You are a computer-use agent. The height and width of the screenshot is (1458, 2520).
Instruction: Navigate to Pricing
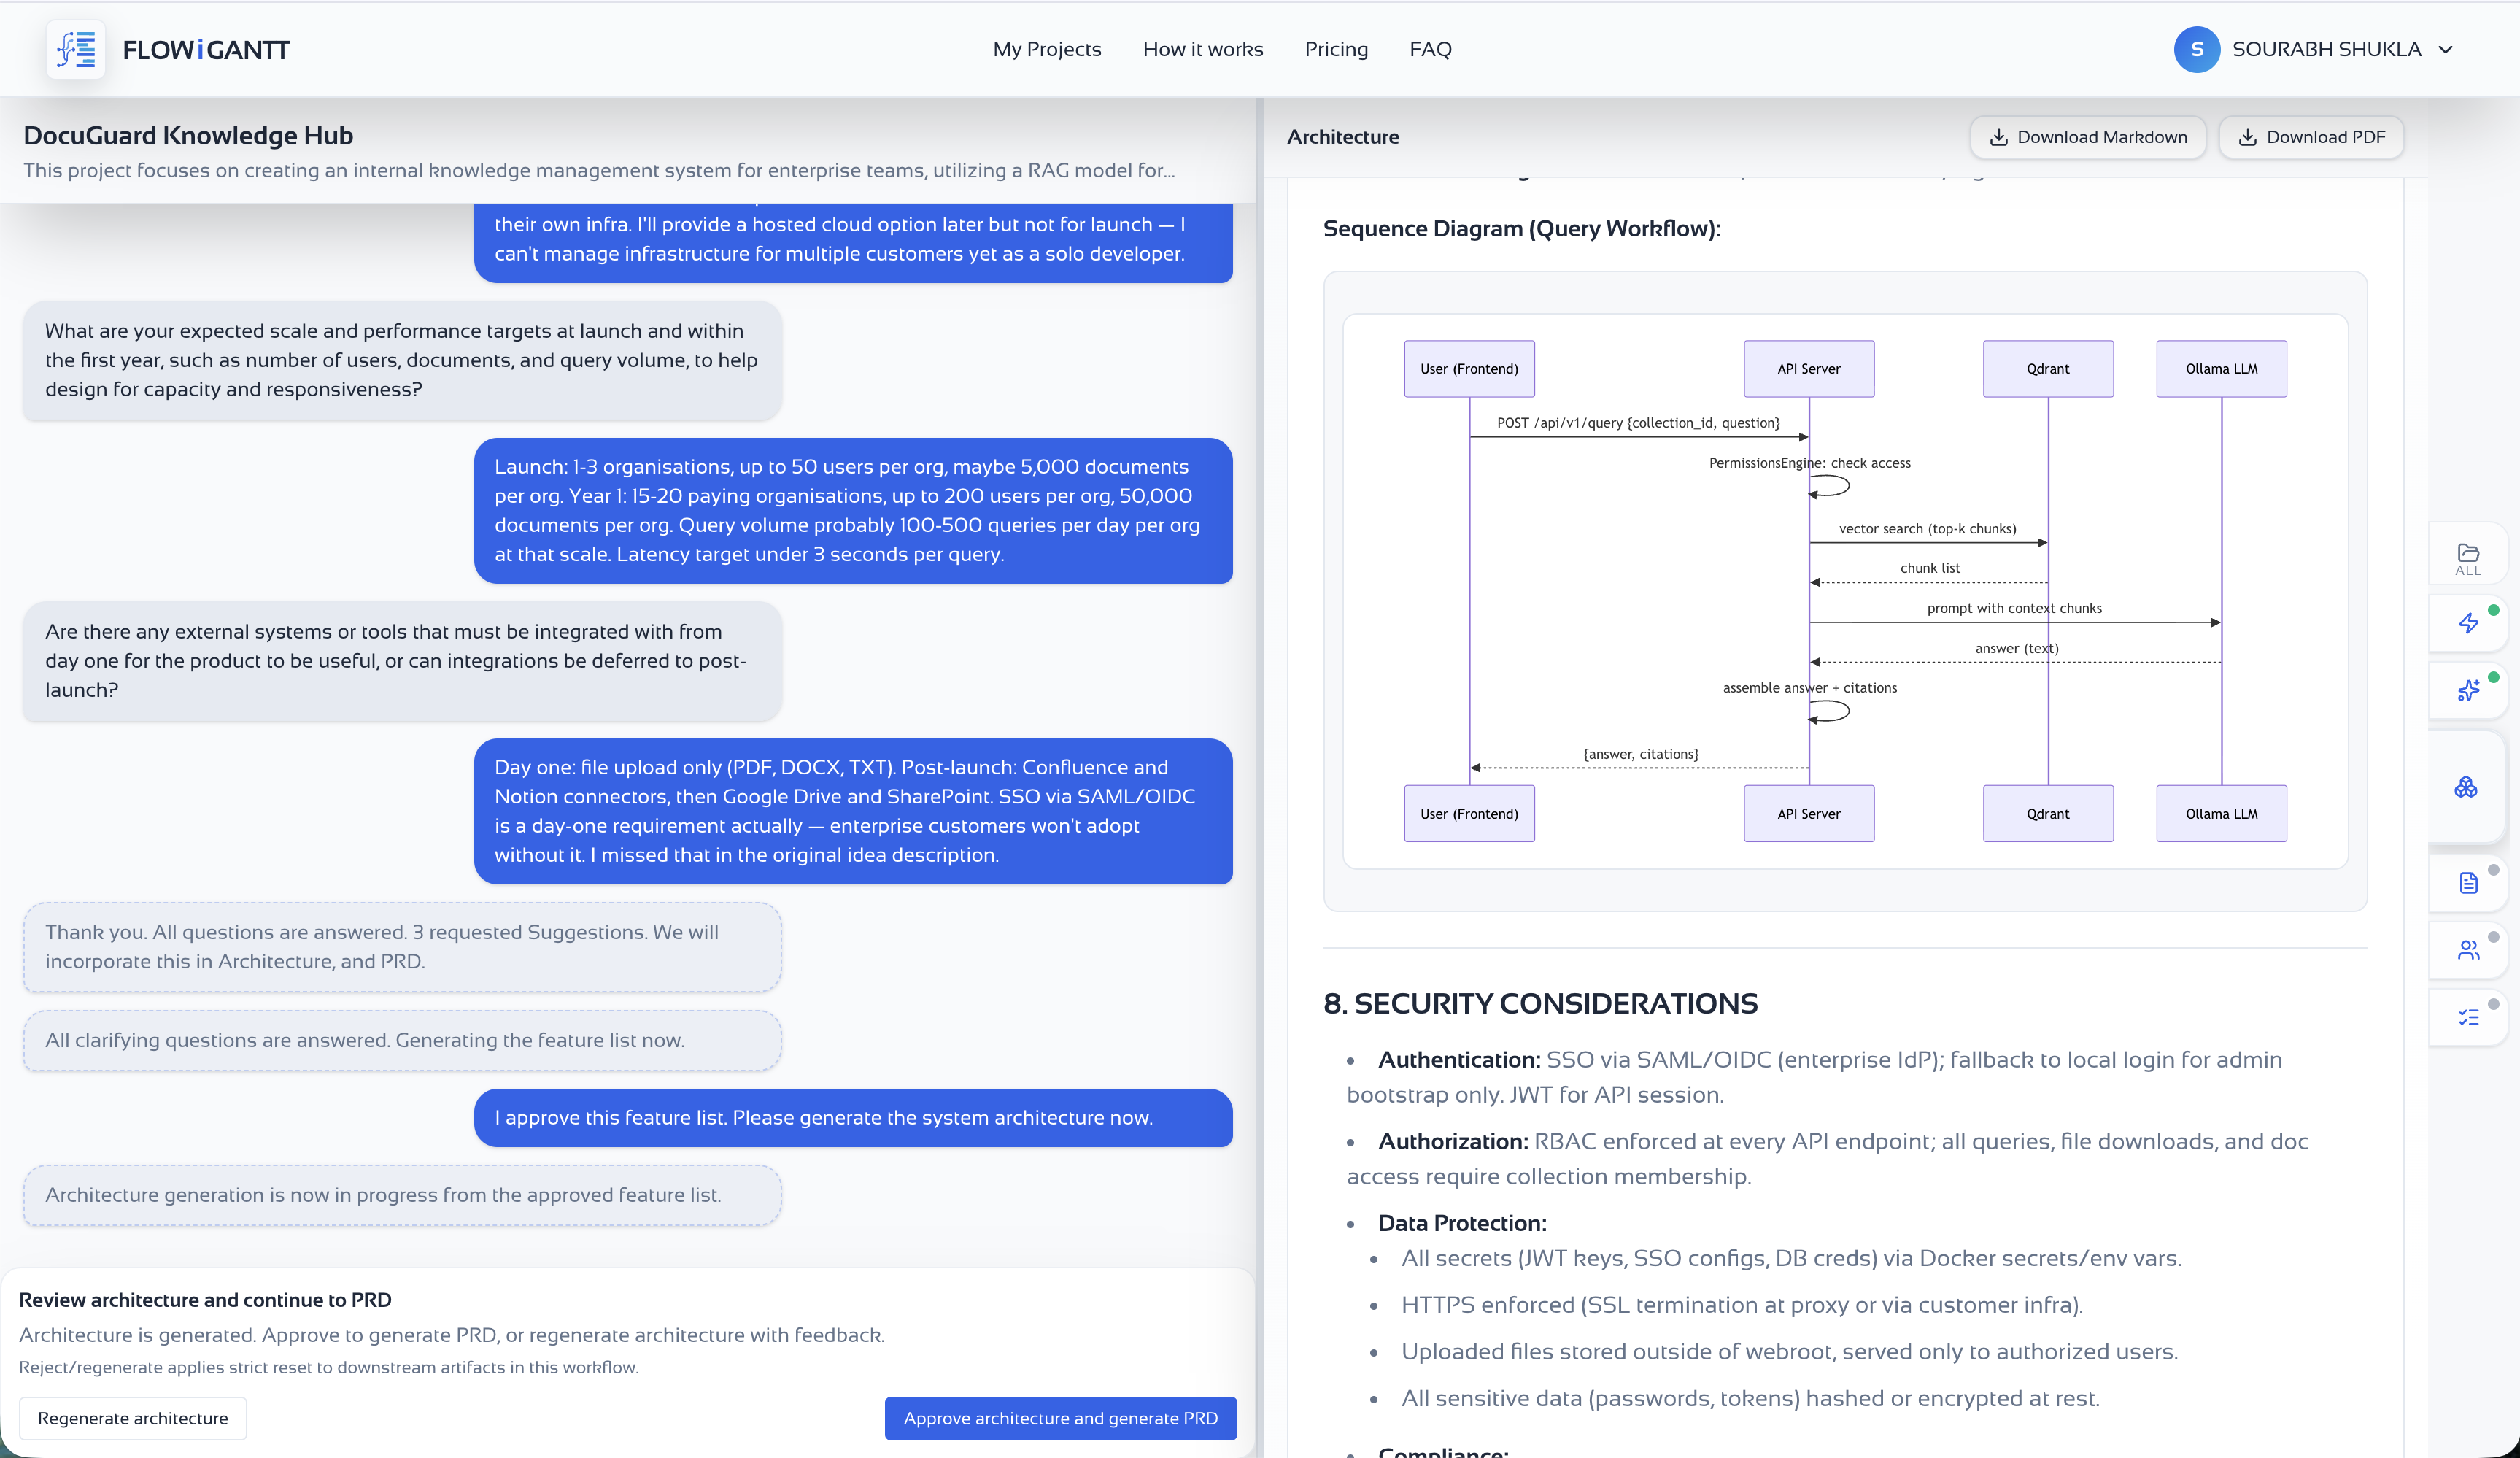(x=1336, y=49)
